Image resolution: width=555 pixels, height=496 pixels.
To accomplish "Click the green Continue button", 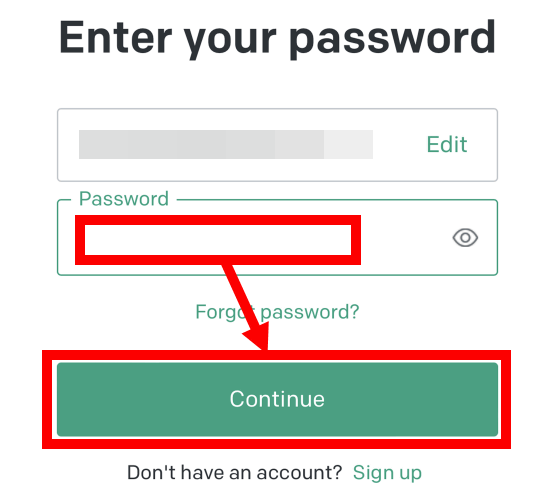I will (x=278, y=399).
